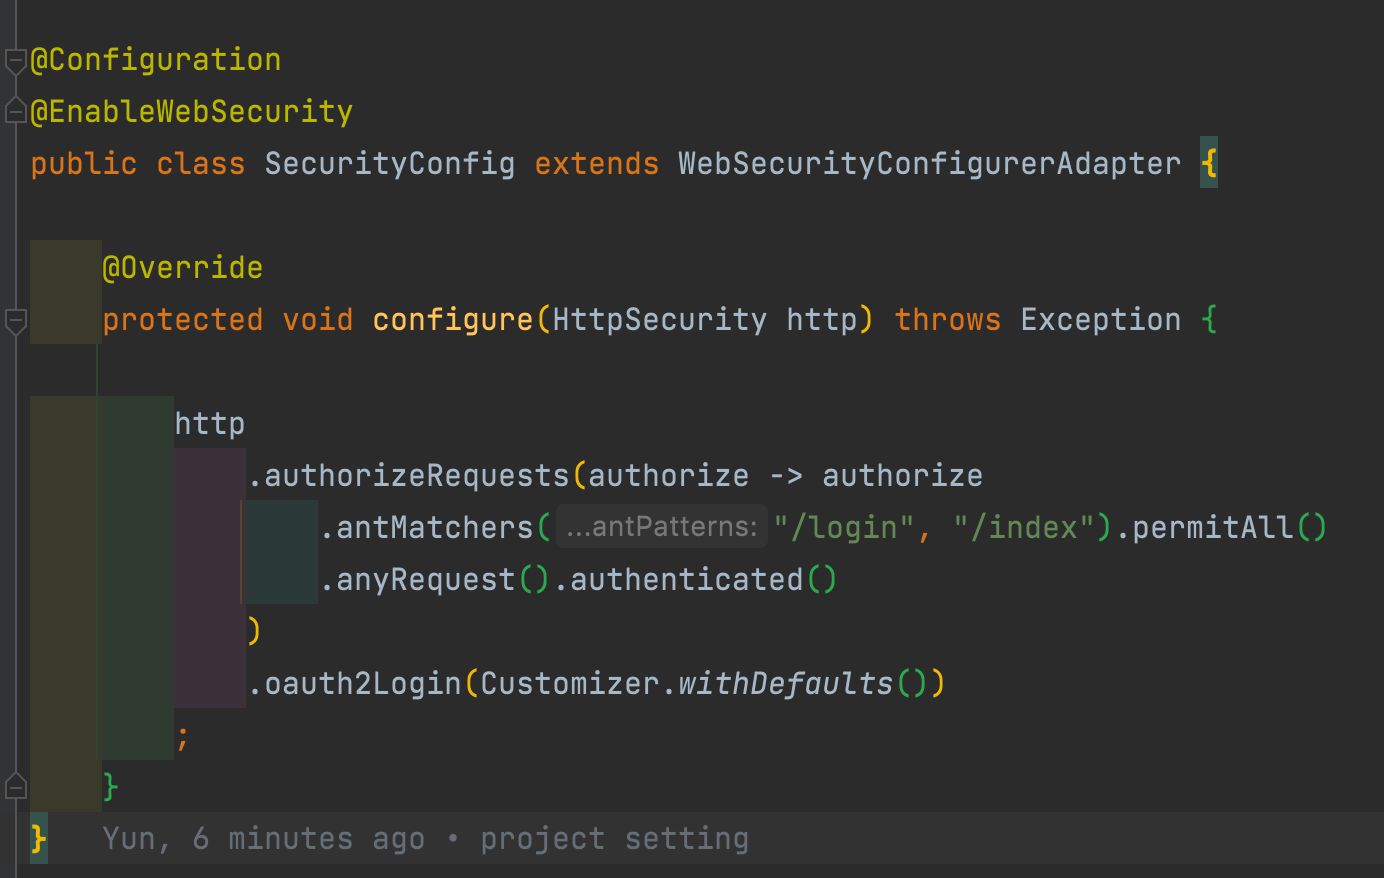This screenshot has height=878, width=1384.
Task: Click the "/index" string literal
Action: pyautogui.click(x=1023, y=528)
